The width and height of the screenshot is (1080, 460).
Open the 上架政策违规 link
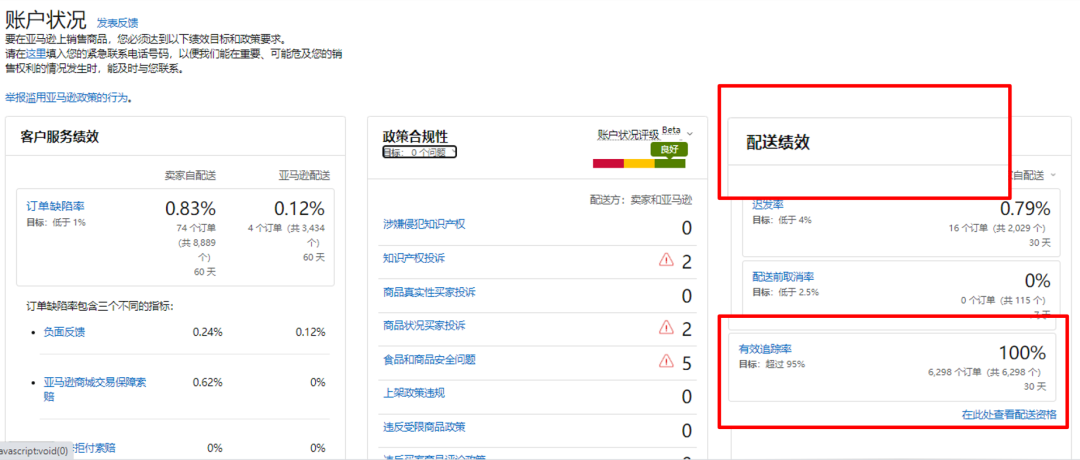(x=414, y=393)
